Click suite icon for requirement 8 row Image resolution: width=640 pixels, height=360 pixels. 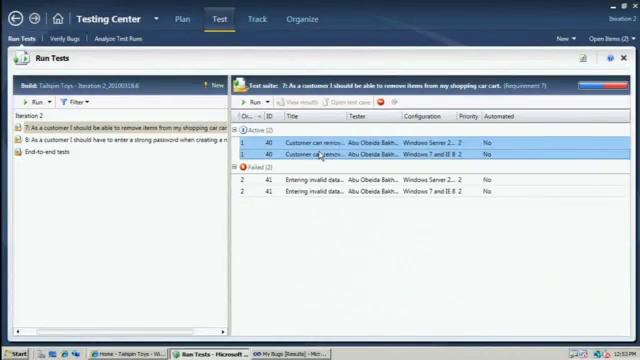click(x=18, y=140)
